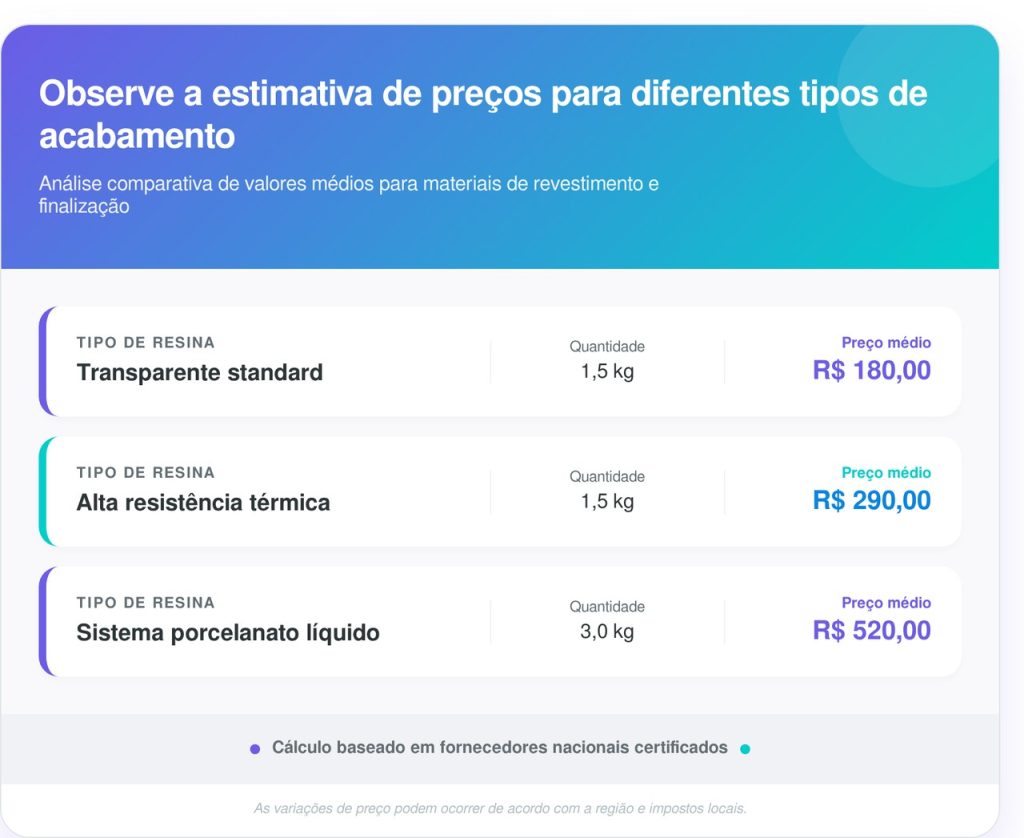Viewport: 1024px width, 838px height.
Task: Click the Cálculo baseado em fornecedores footer text
Action: [500, 748]
